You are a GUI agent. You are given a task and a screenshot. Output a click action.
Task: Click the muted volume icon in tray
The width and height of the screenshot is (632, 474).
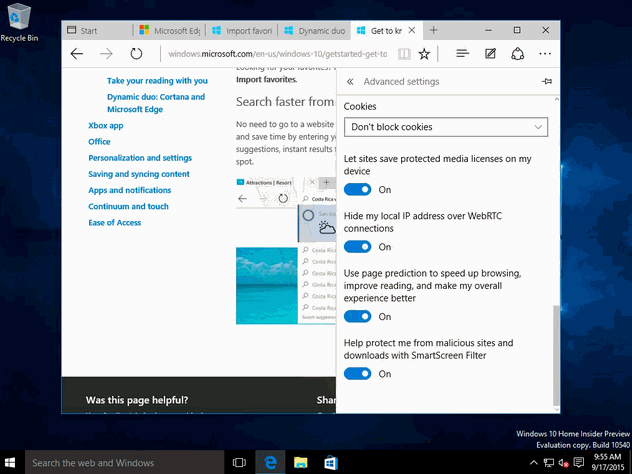point(563,462)
